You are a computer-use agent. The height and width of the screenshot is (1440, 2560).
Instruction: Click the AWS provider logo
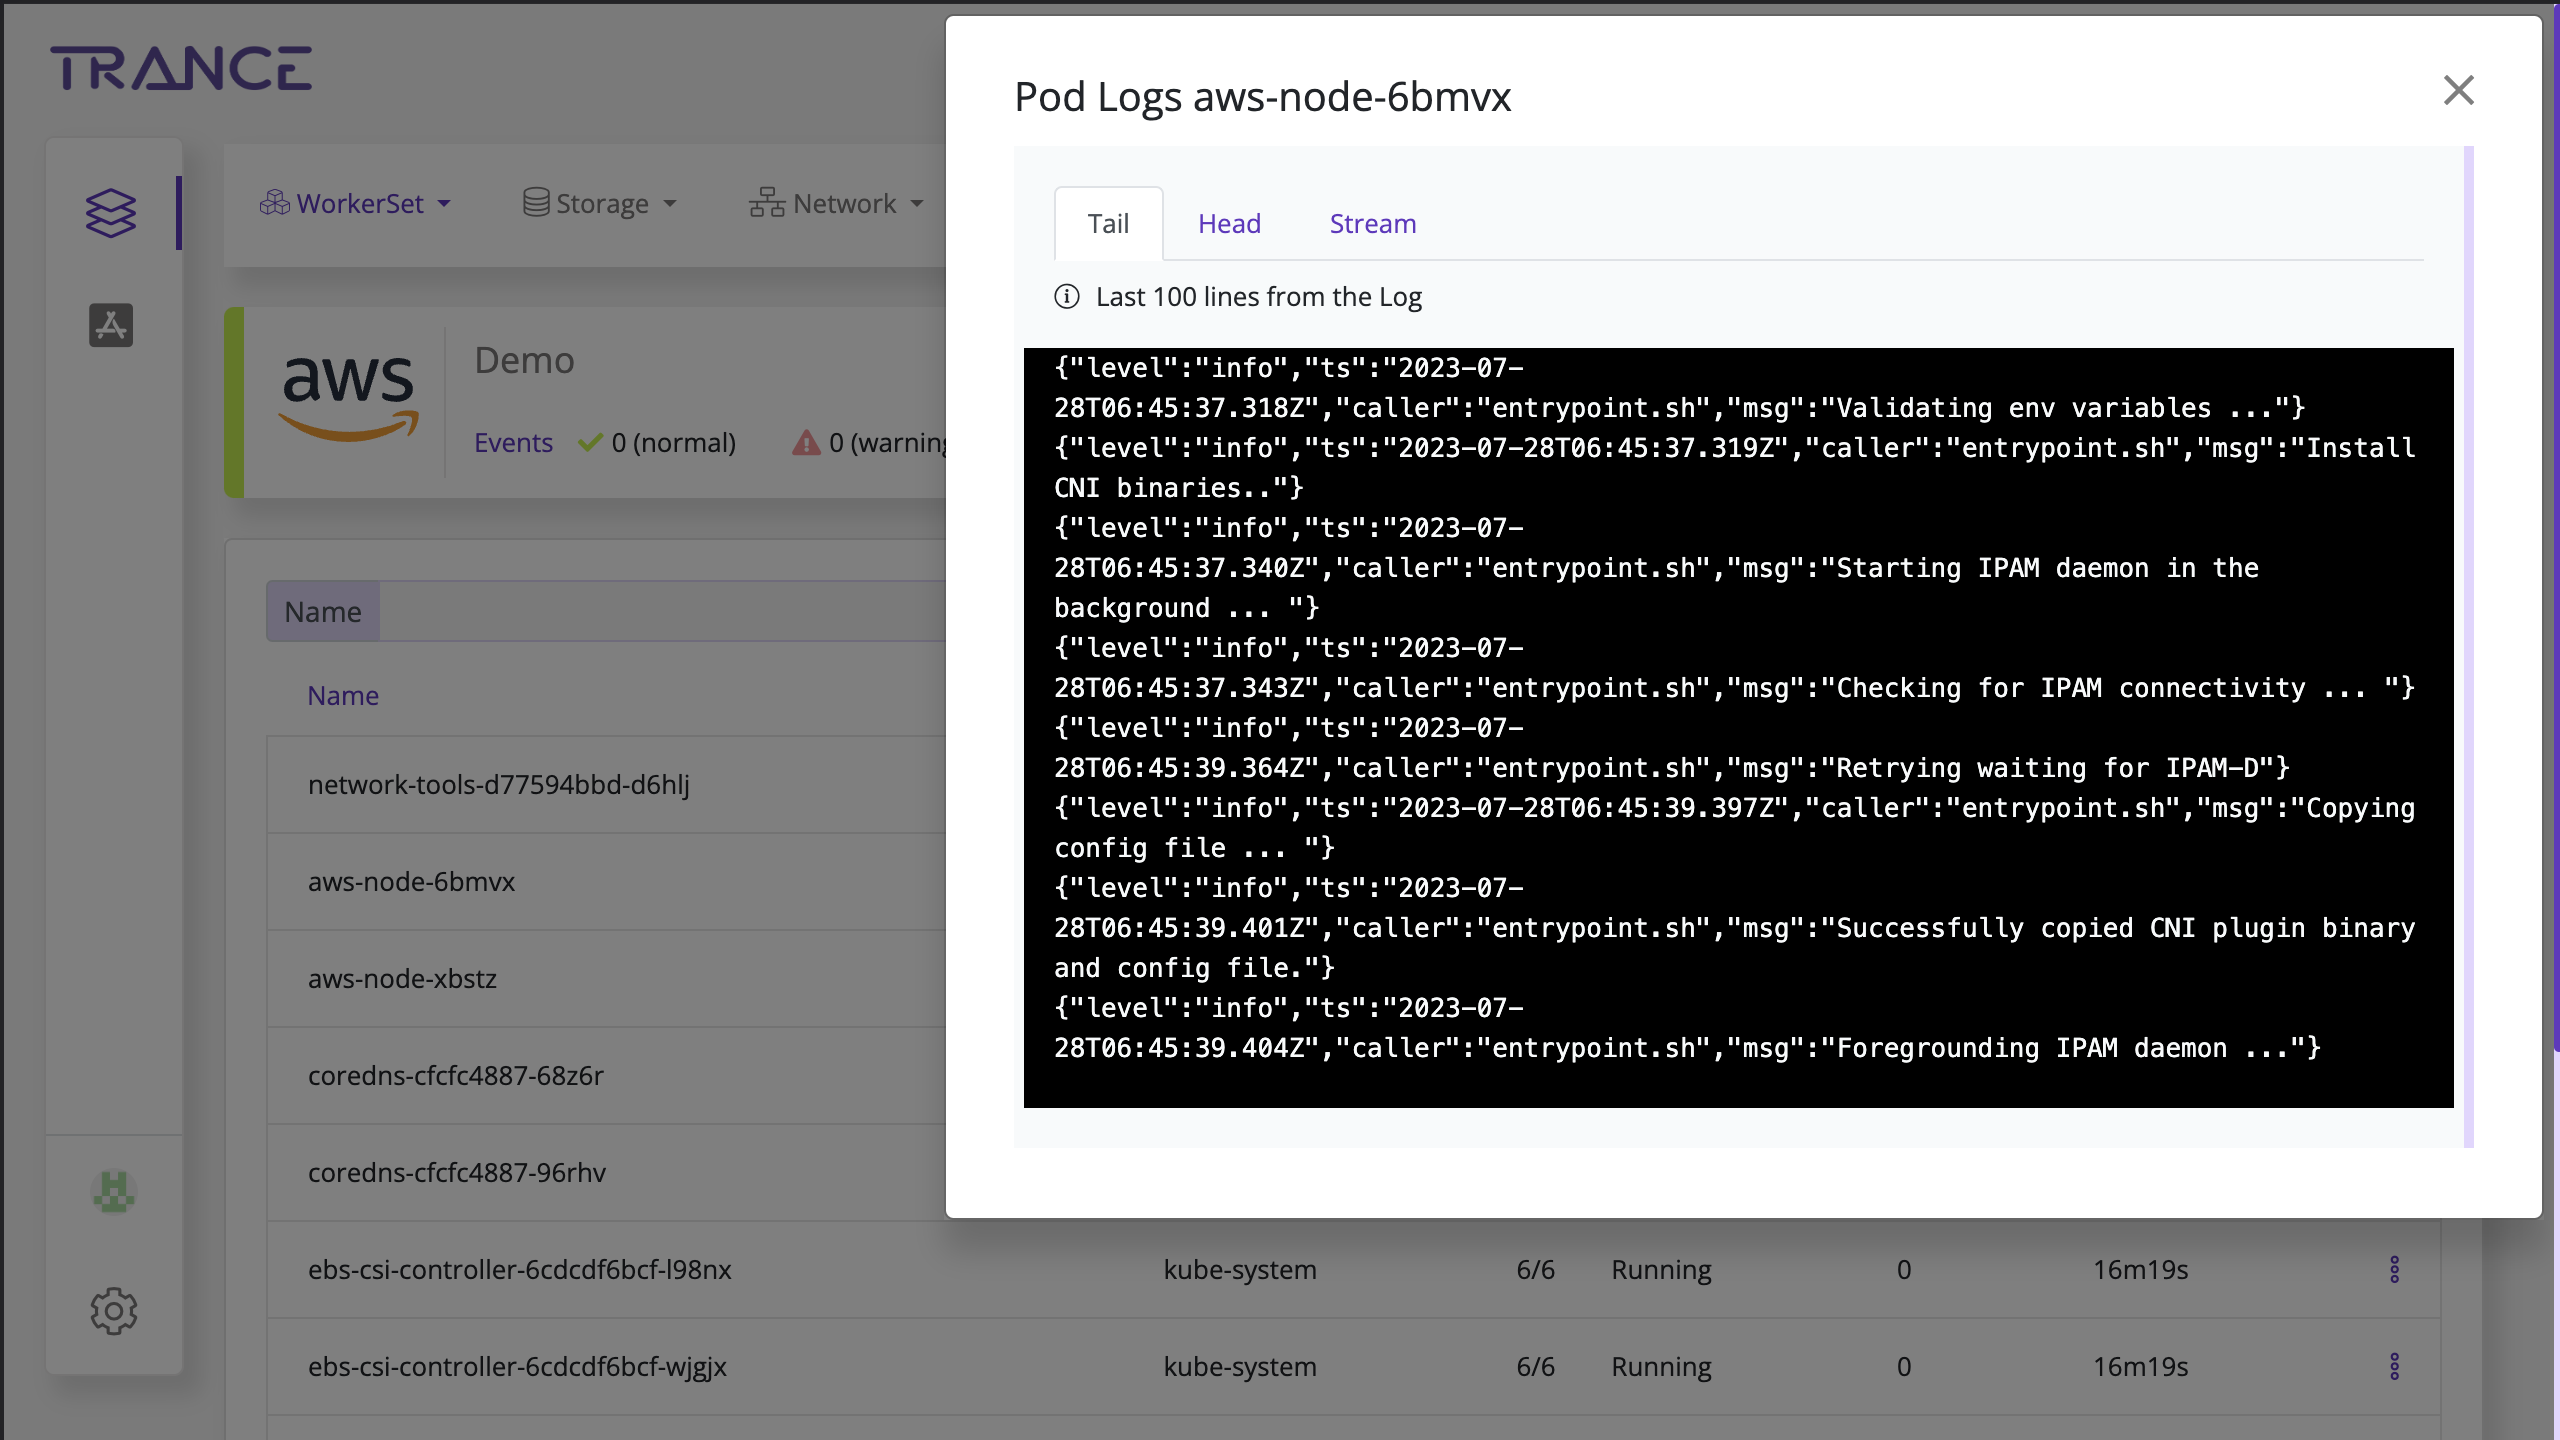pos(348,398)
